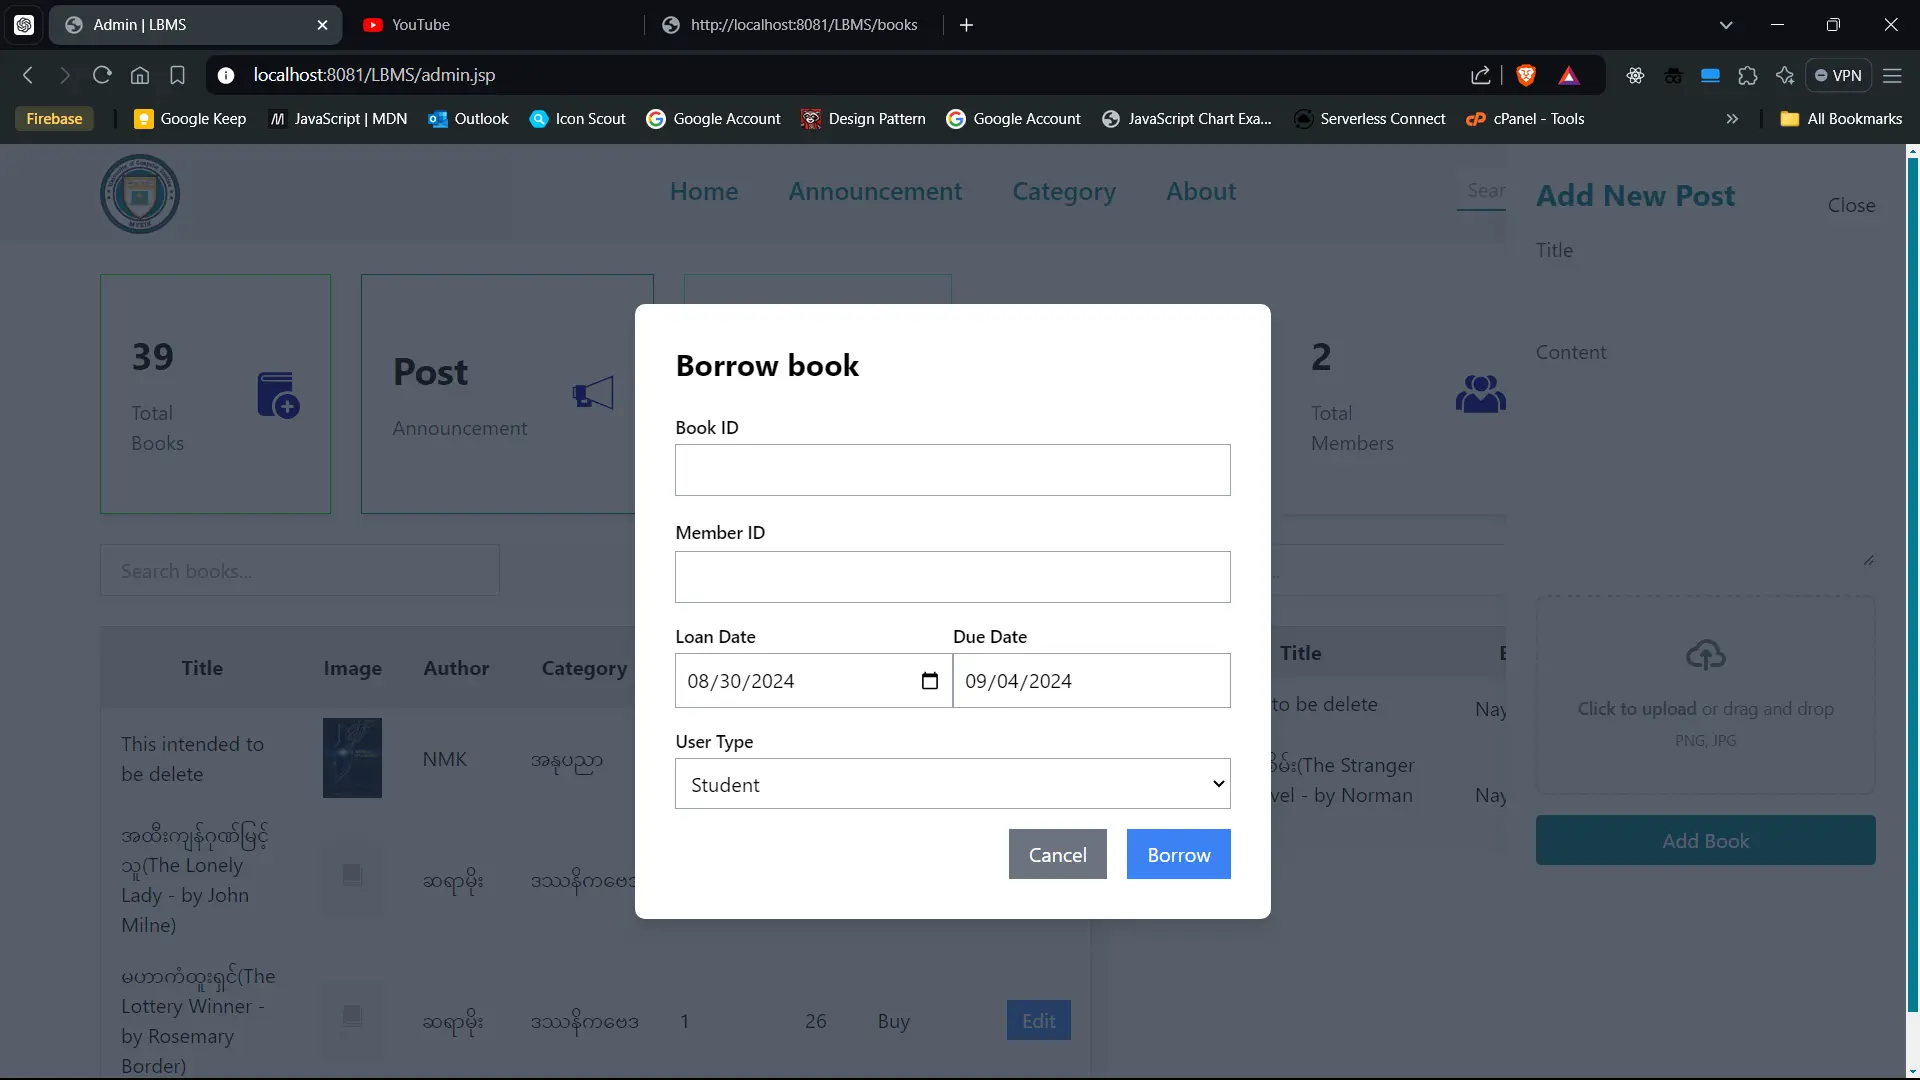The height and width of the screenshot is (1080, 1920).
Task: Open the Firebase bookmark
Action: (54, 118)
